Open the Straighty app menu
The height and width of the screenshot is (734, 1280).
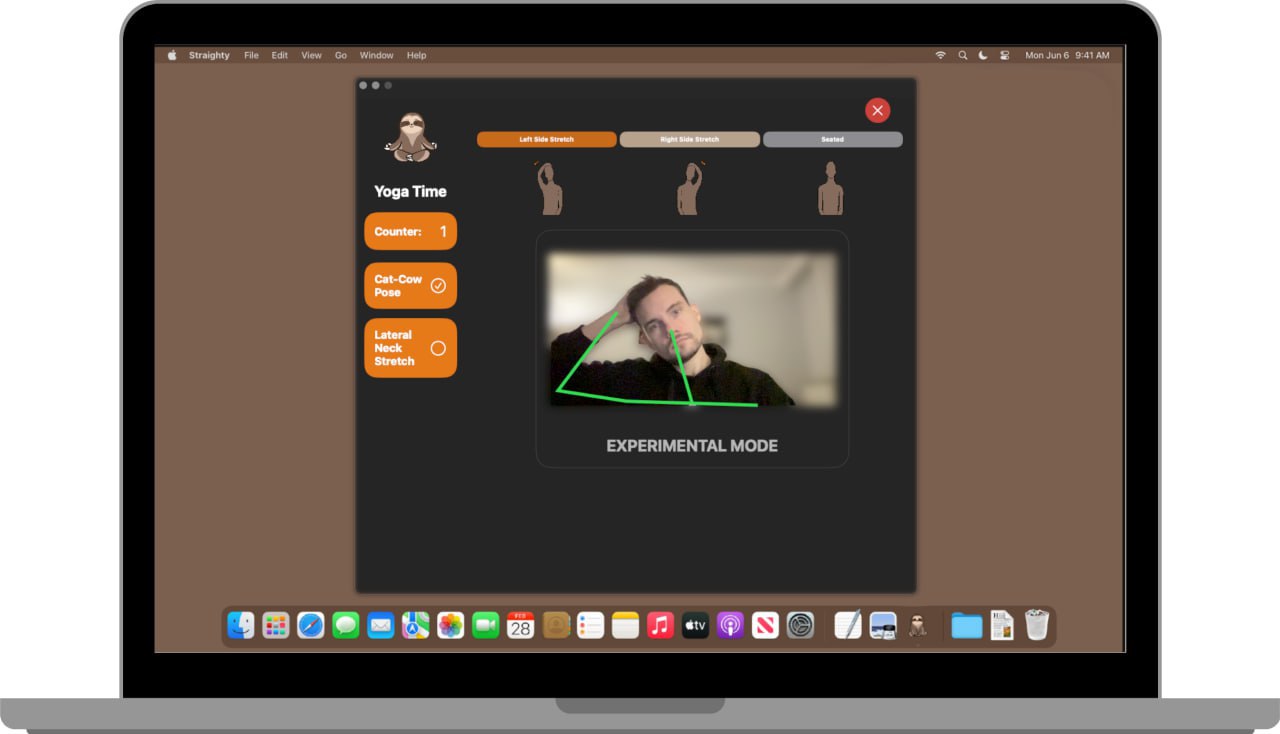[x=209, y=55]
